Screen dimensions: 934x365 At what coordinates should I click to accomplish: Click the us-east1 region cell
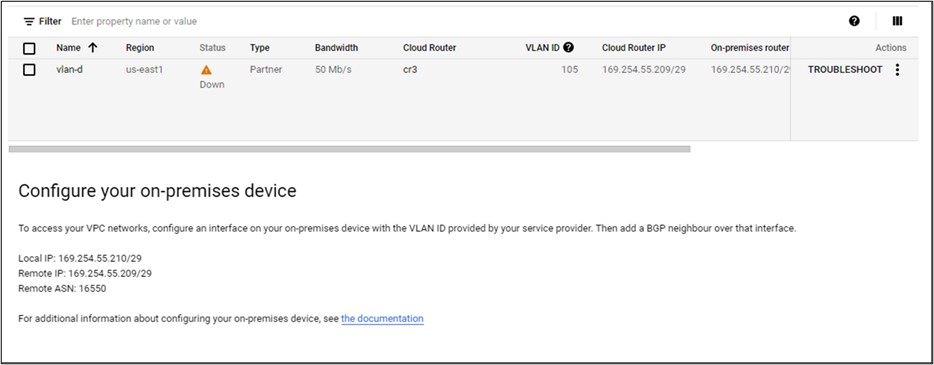coord(144,70)
